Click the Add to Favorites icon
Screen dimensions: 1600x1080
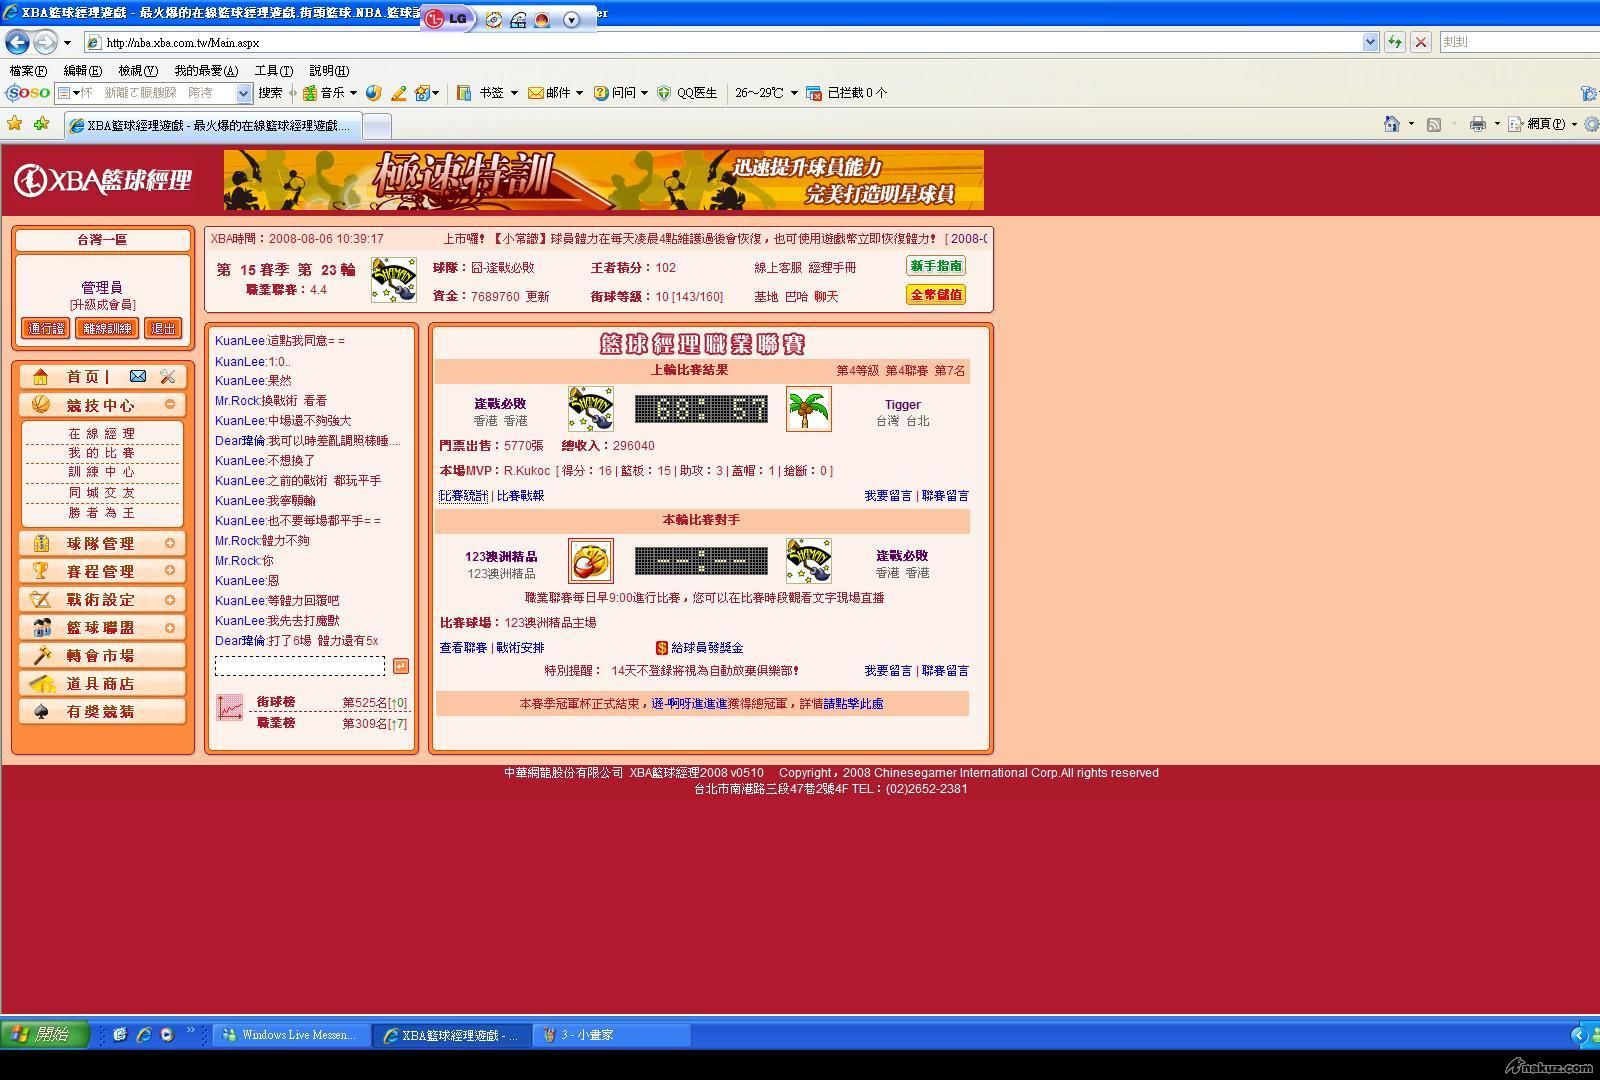[41, 124]
